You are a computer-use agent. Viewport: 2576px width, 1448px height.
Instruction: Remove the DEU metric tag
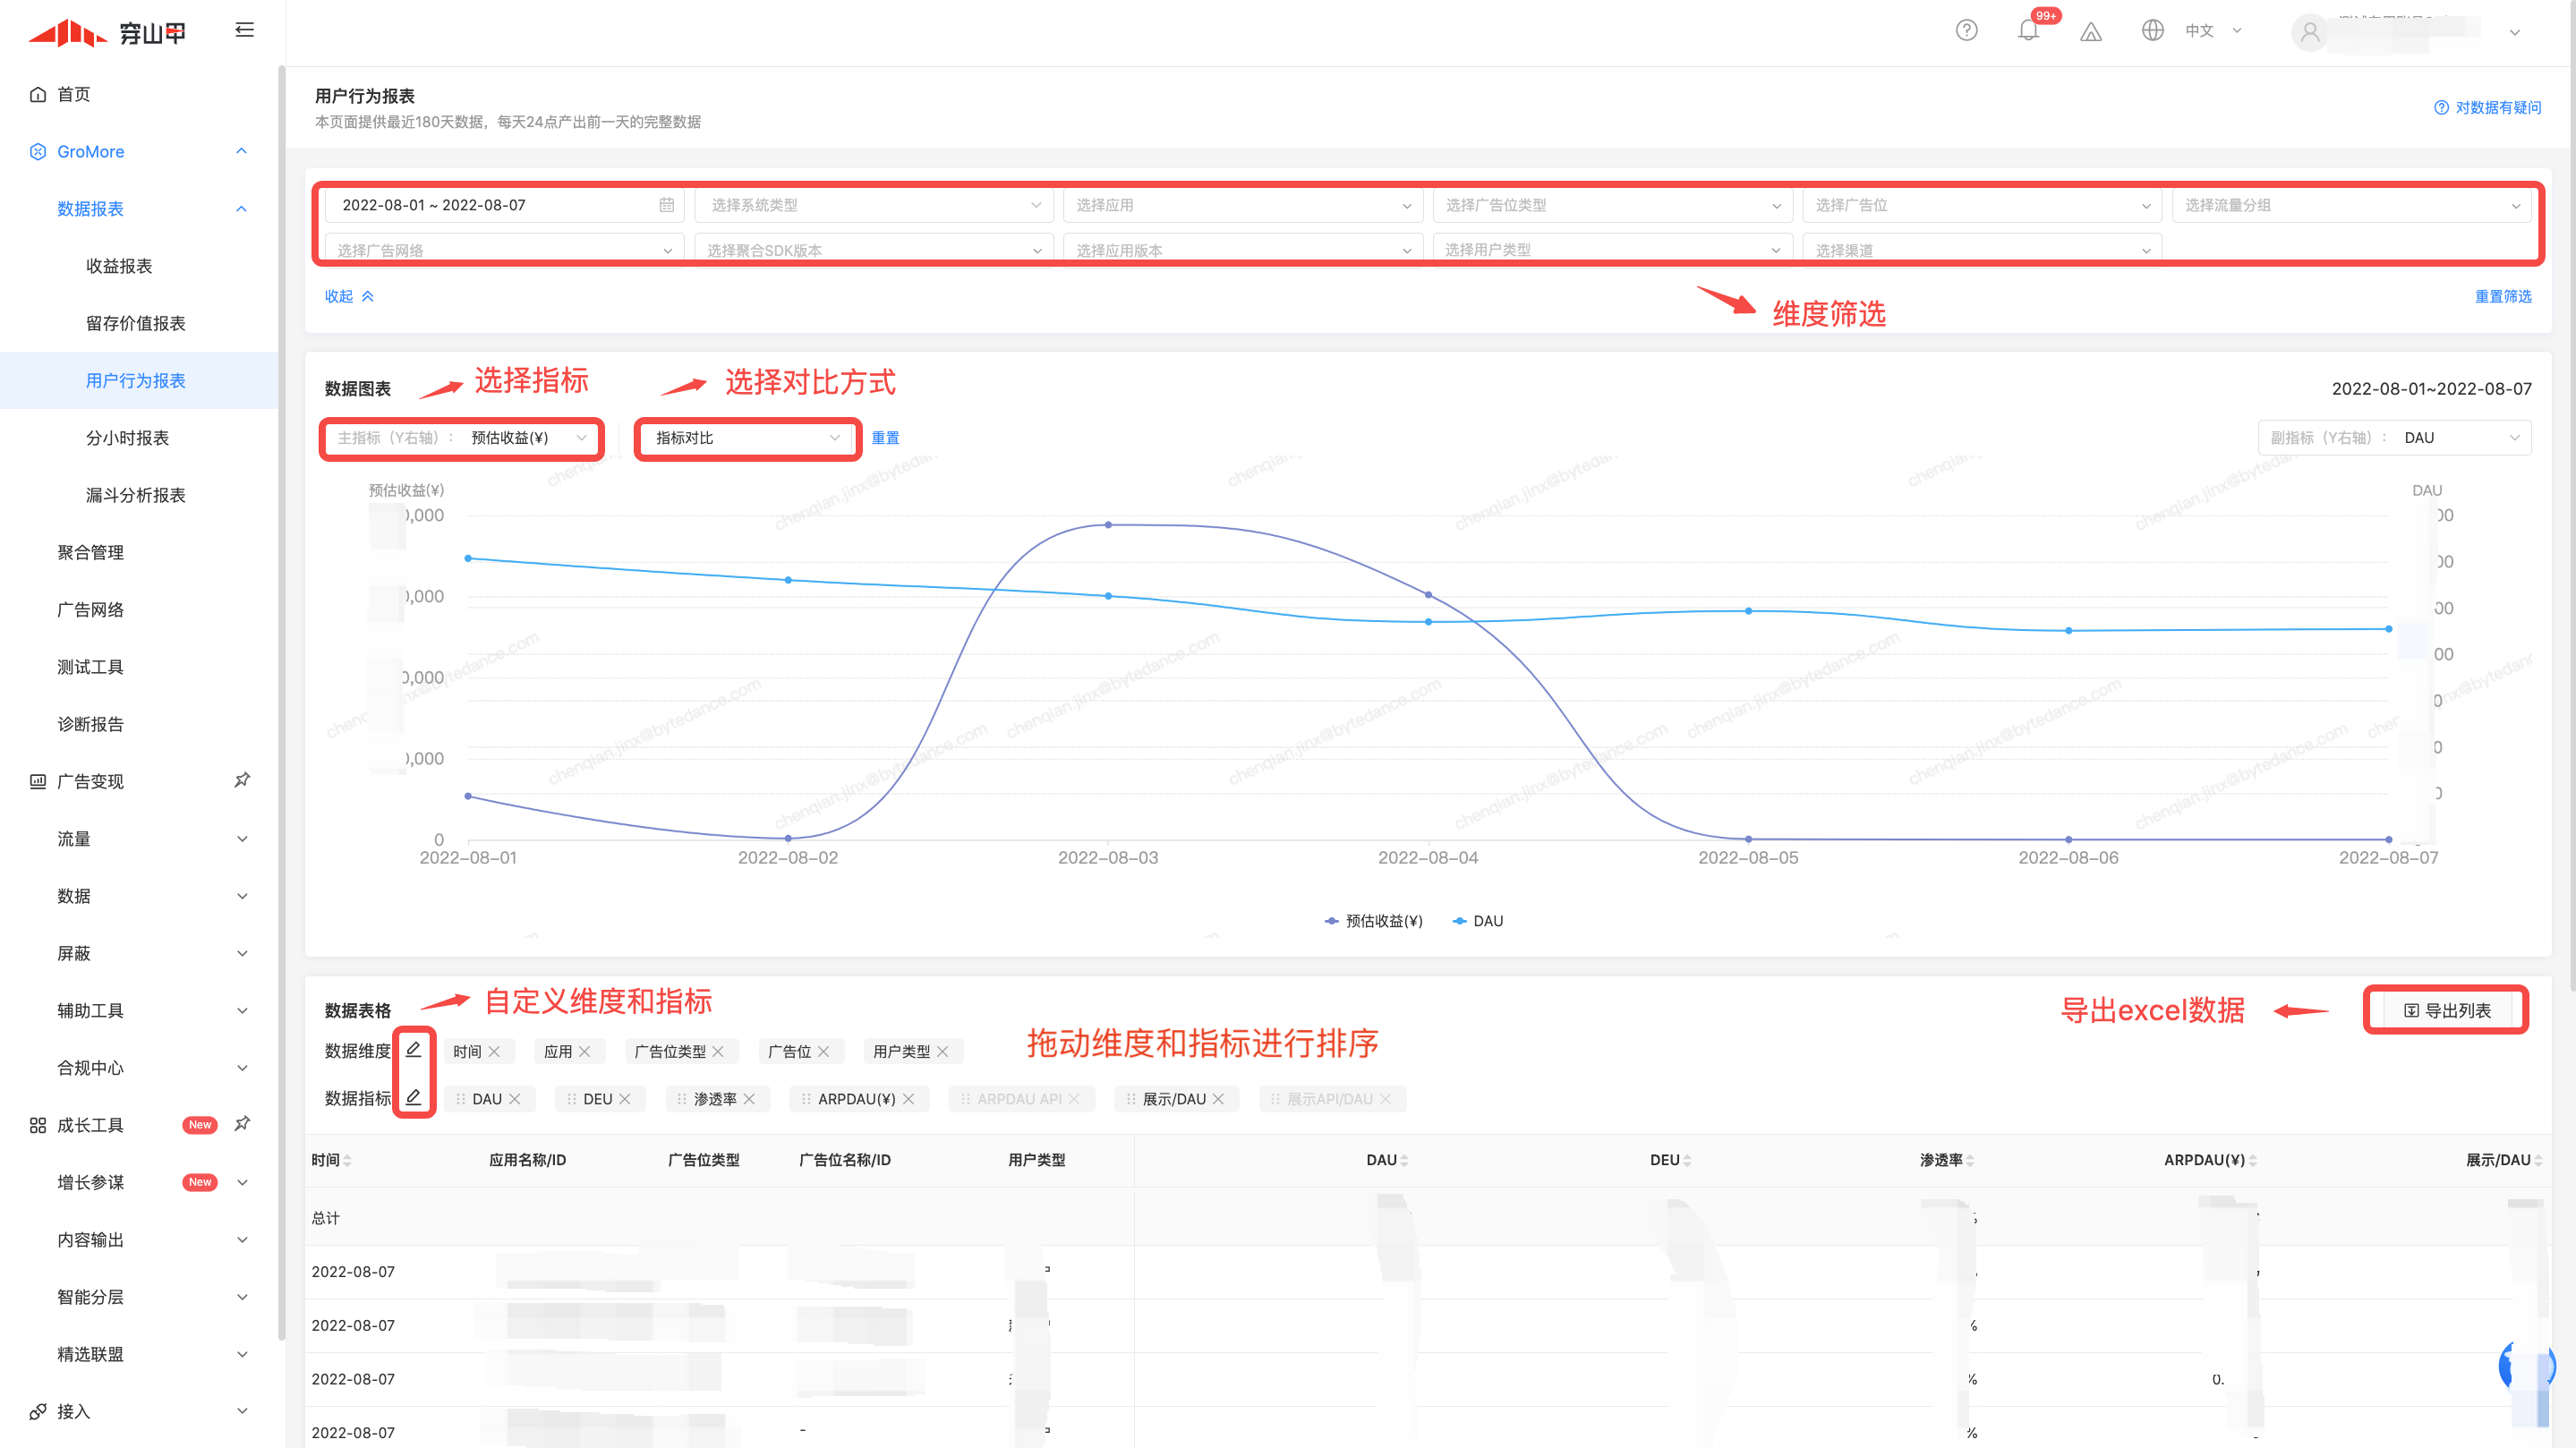tap(625, 1099)
